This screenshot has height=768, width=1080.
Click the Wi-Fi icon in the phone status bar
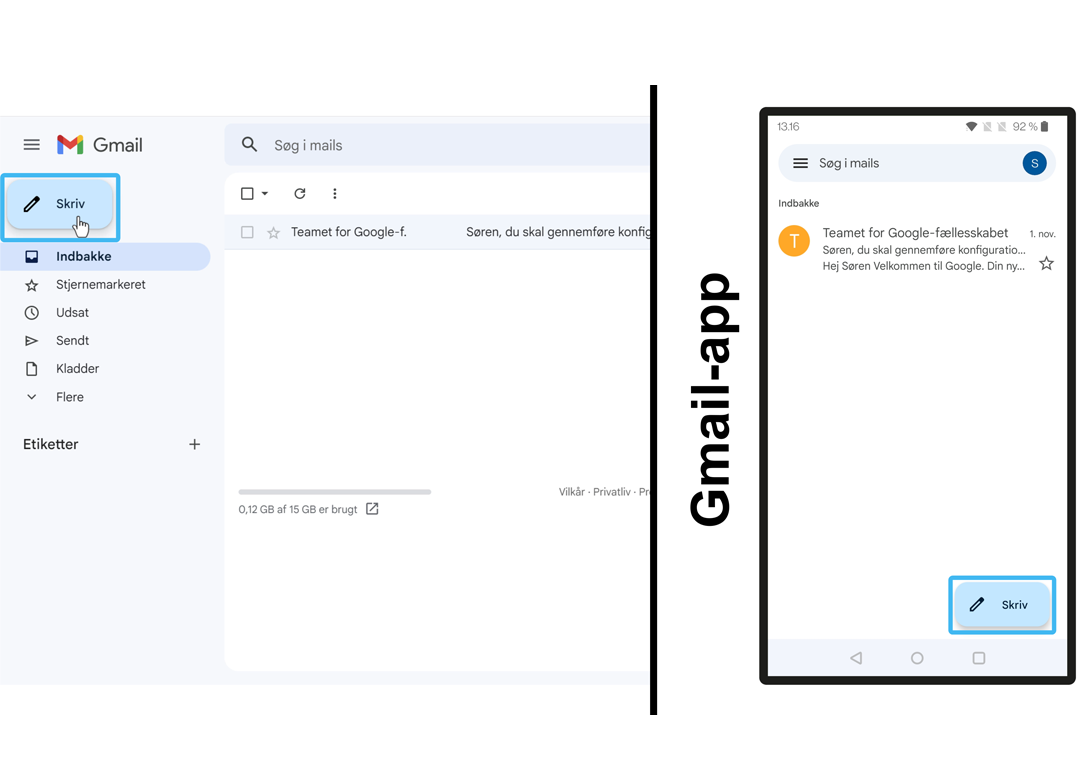tap(971, 127)
